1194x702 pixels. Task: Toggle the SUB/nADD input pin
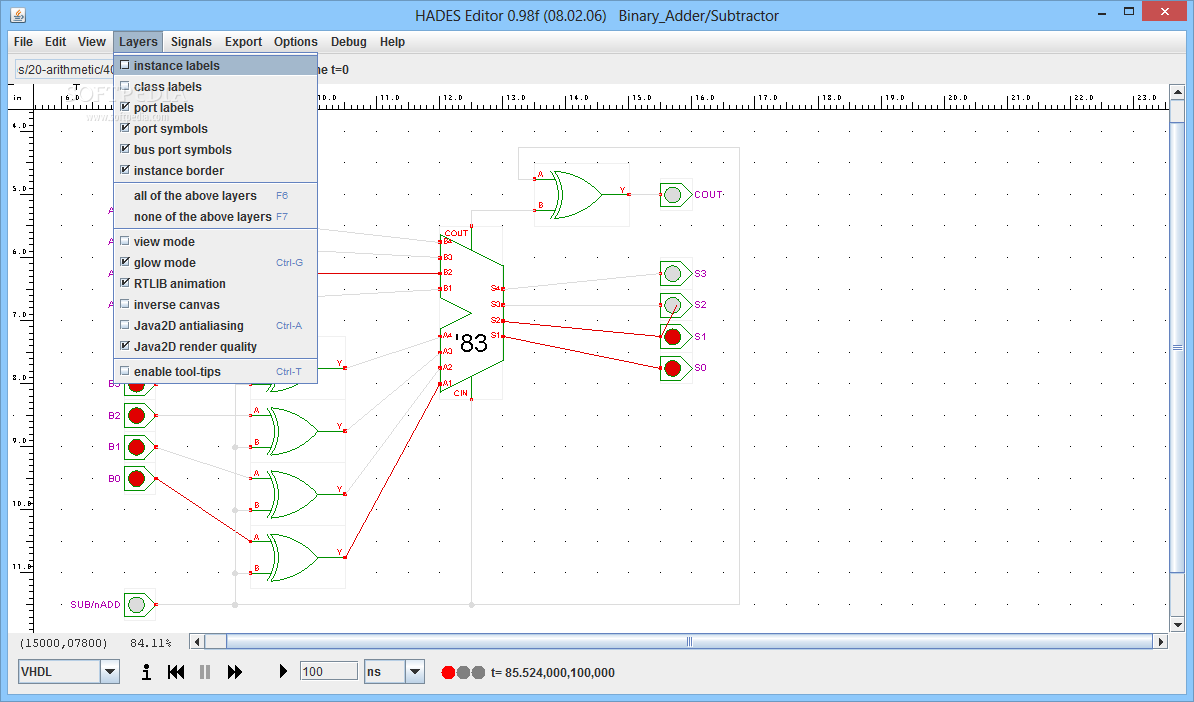pyautogui.click(x=140, y=605)
